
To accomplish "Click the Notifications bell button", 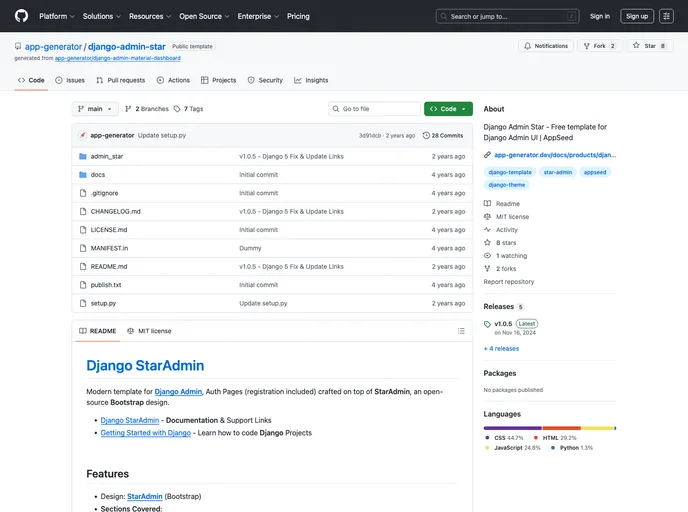I will click(546, 46).
